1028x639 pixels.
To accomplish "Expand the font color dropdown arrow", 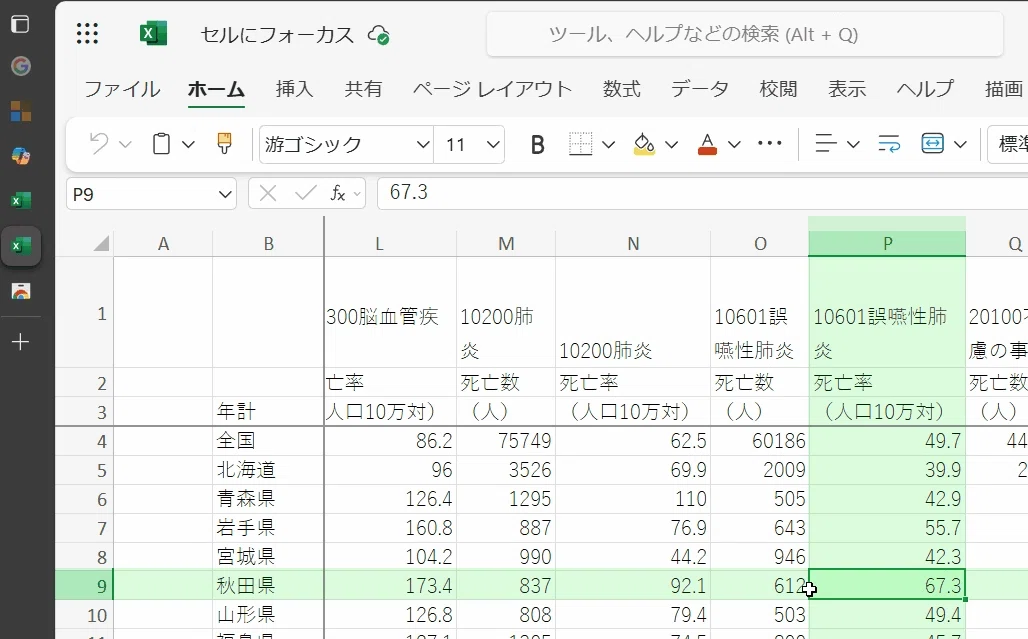I will [734, 144].
